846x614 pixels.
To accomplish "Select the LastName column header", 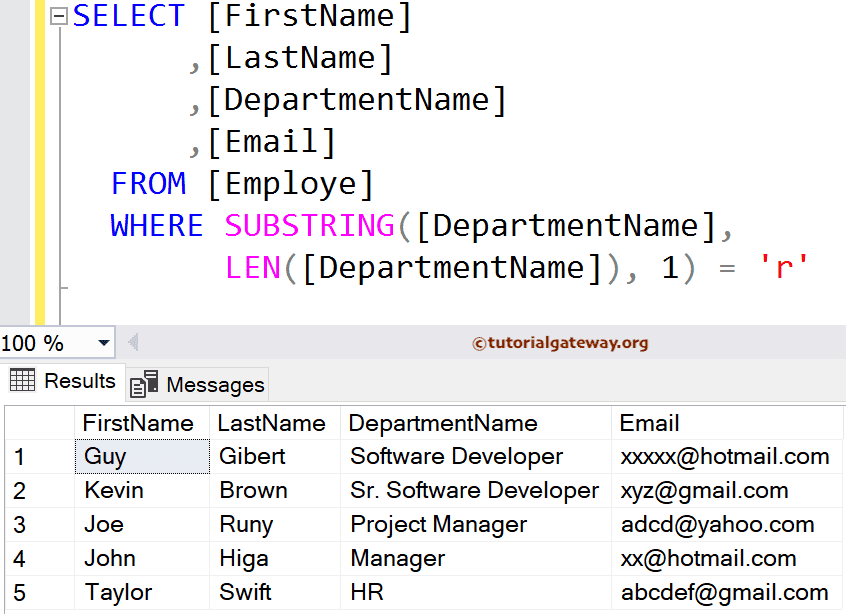I will pyautogui.click(x=274, y=423).
